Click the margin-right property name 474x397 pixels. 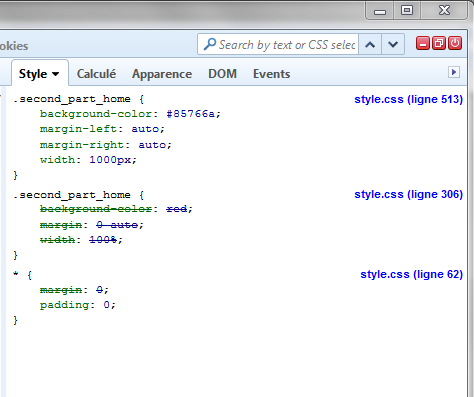pos(82,145)
